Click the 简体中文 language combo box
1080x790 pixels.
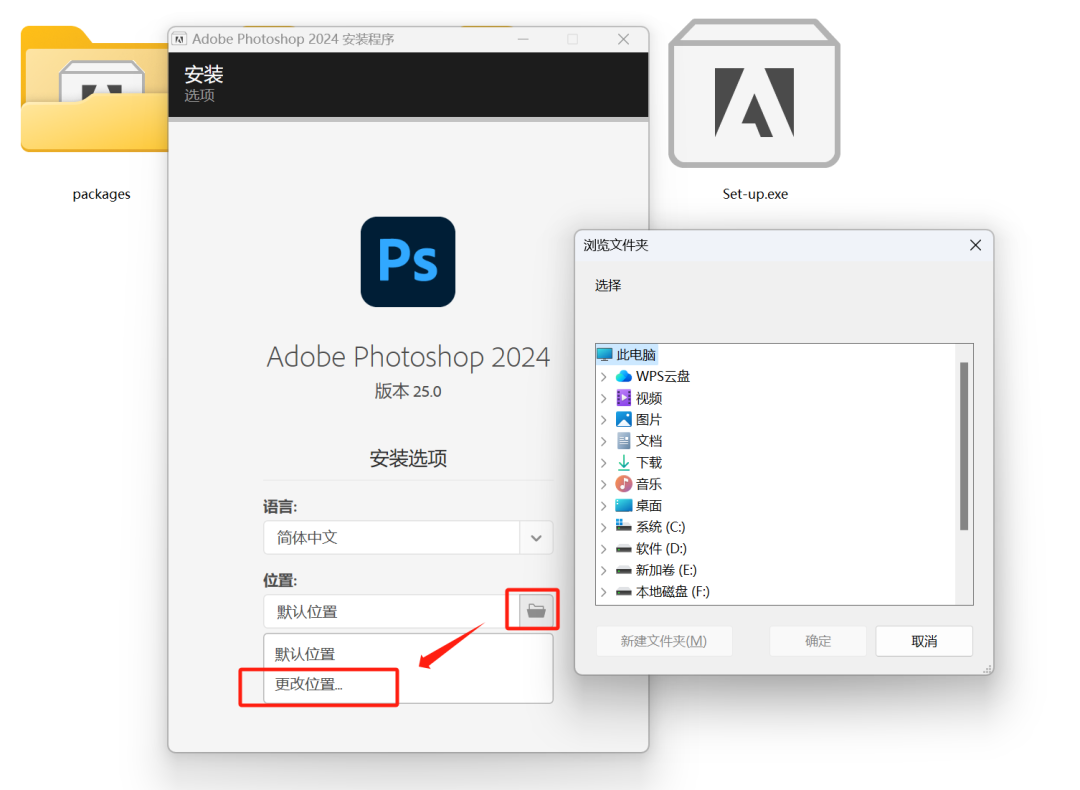tap(408, 538)
